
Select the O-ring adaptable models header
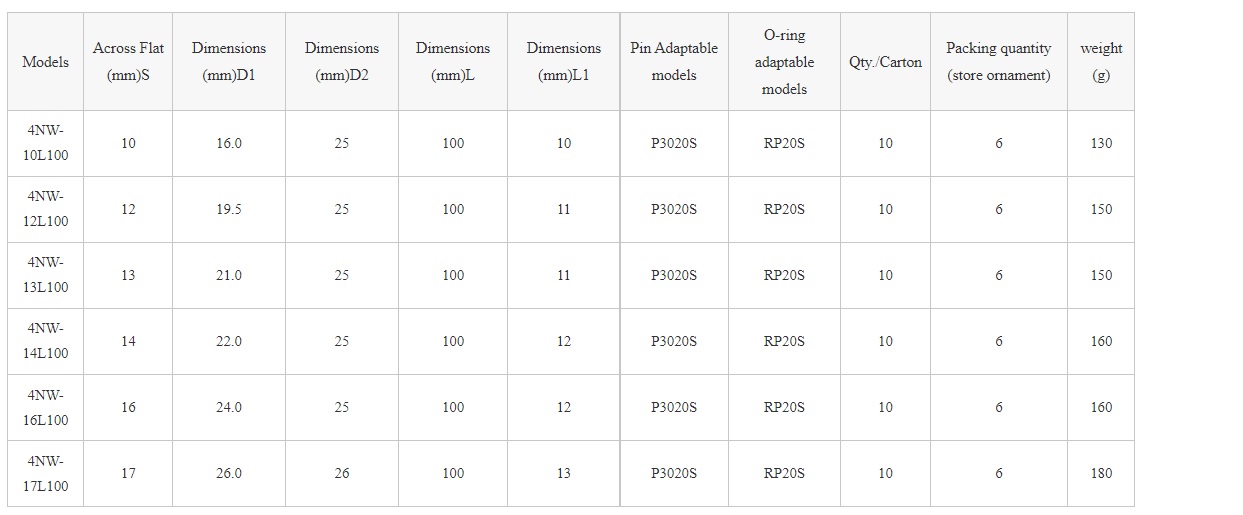pyautogui.click(x=784, y=62)
